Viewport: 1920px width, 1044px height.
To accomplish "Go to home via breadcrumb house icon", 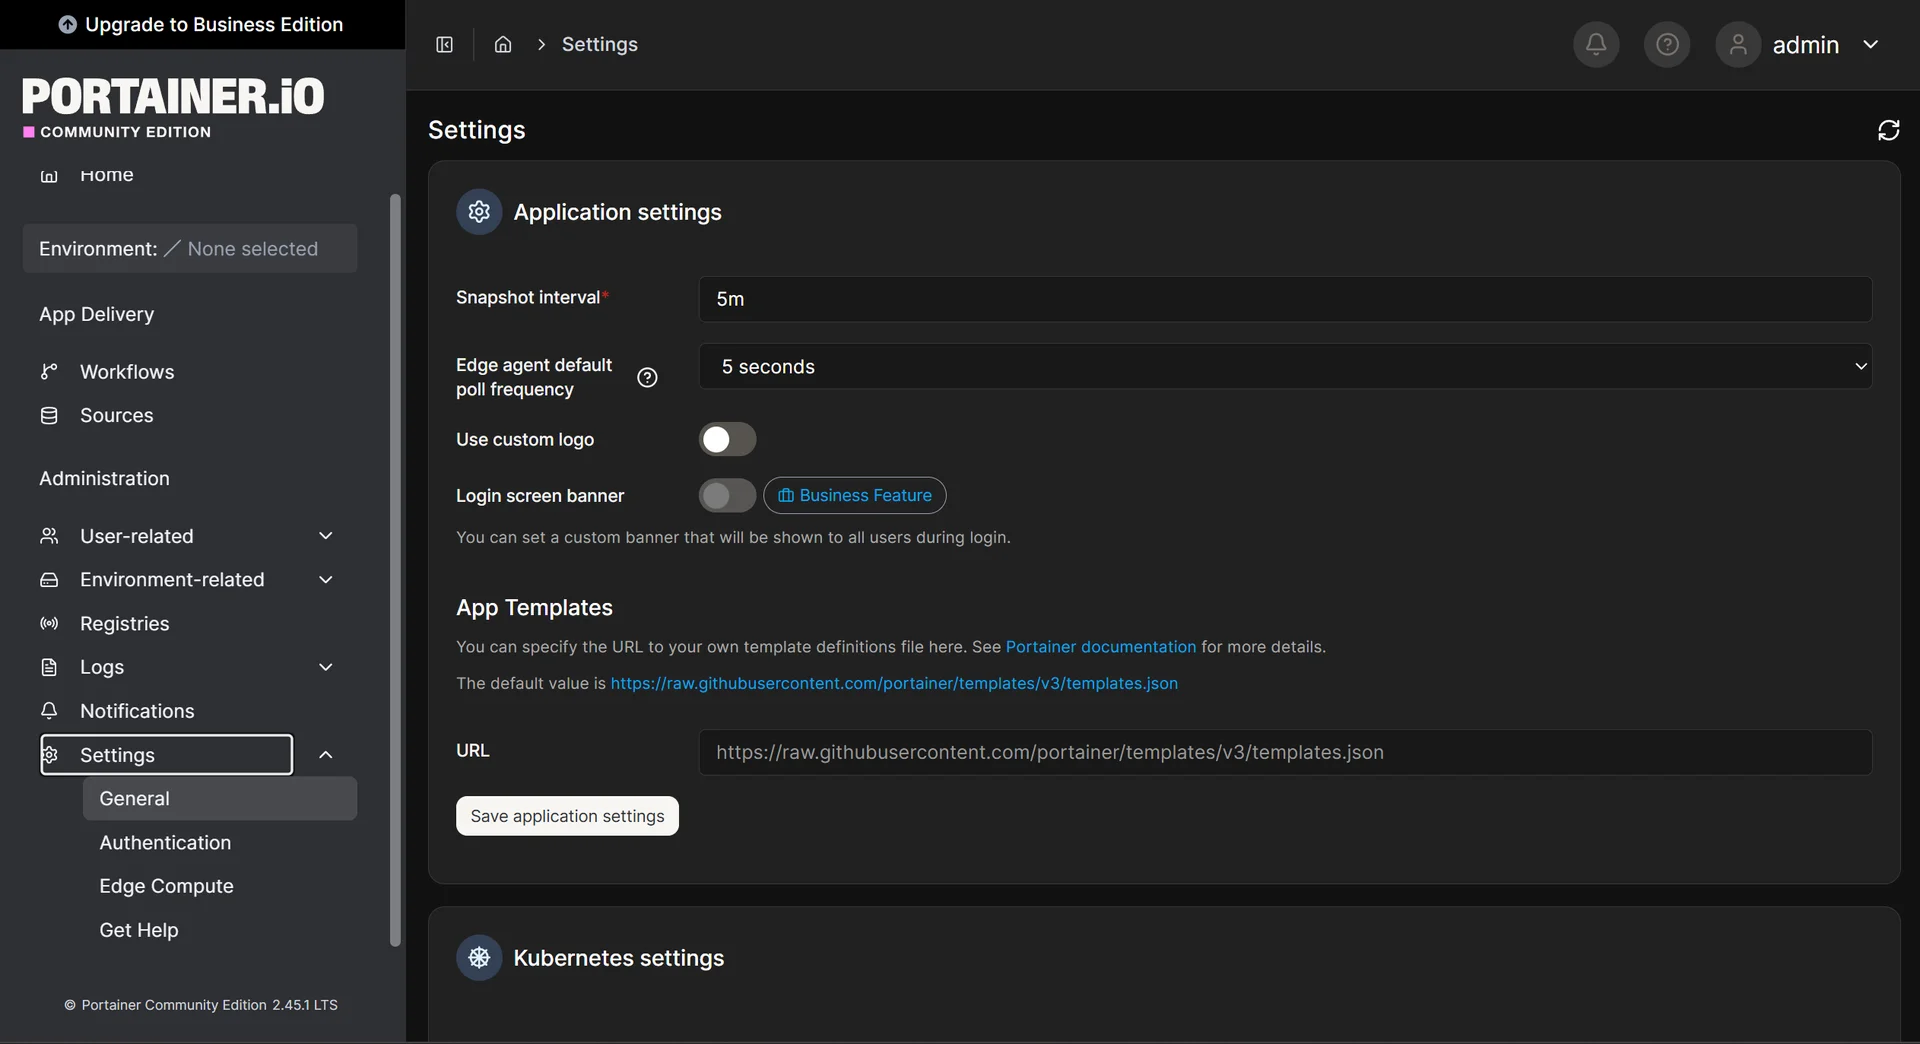I will point(503,44).
